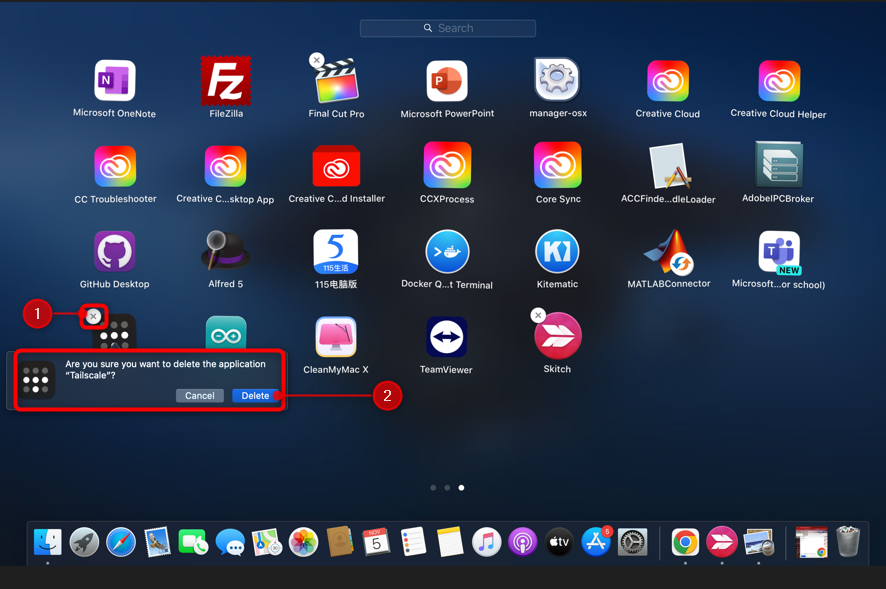Launch FileZilla from Launchpad
Viewport: 886px width, 589px height.
click(x=226, y=82)
